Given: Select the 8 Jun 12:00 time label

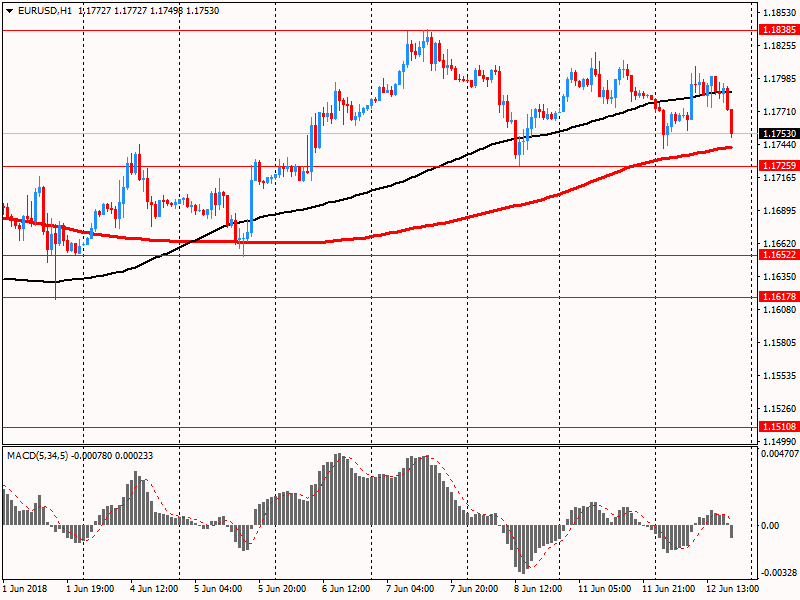Looking at the screenshot, I should click(538, 589).
